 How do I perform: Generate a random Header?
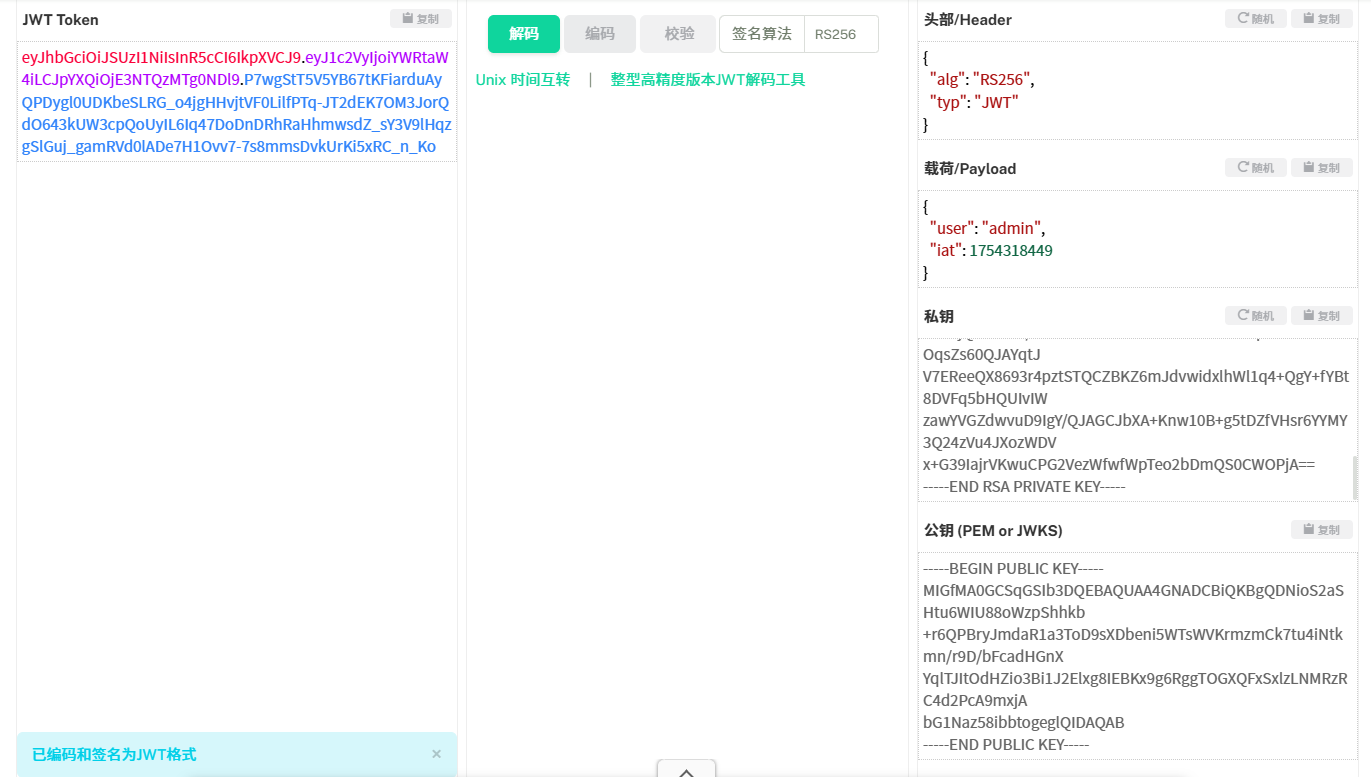coord(1255,18)
